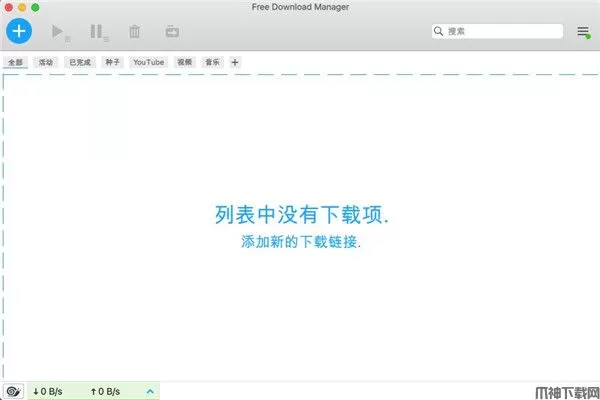
Task: Toggle snail mode icon
Action: 14,391
